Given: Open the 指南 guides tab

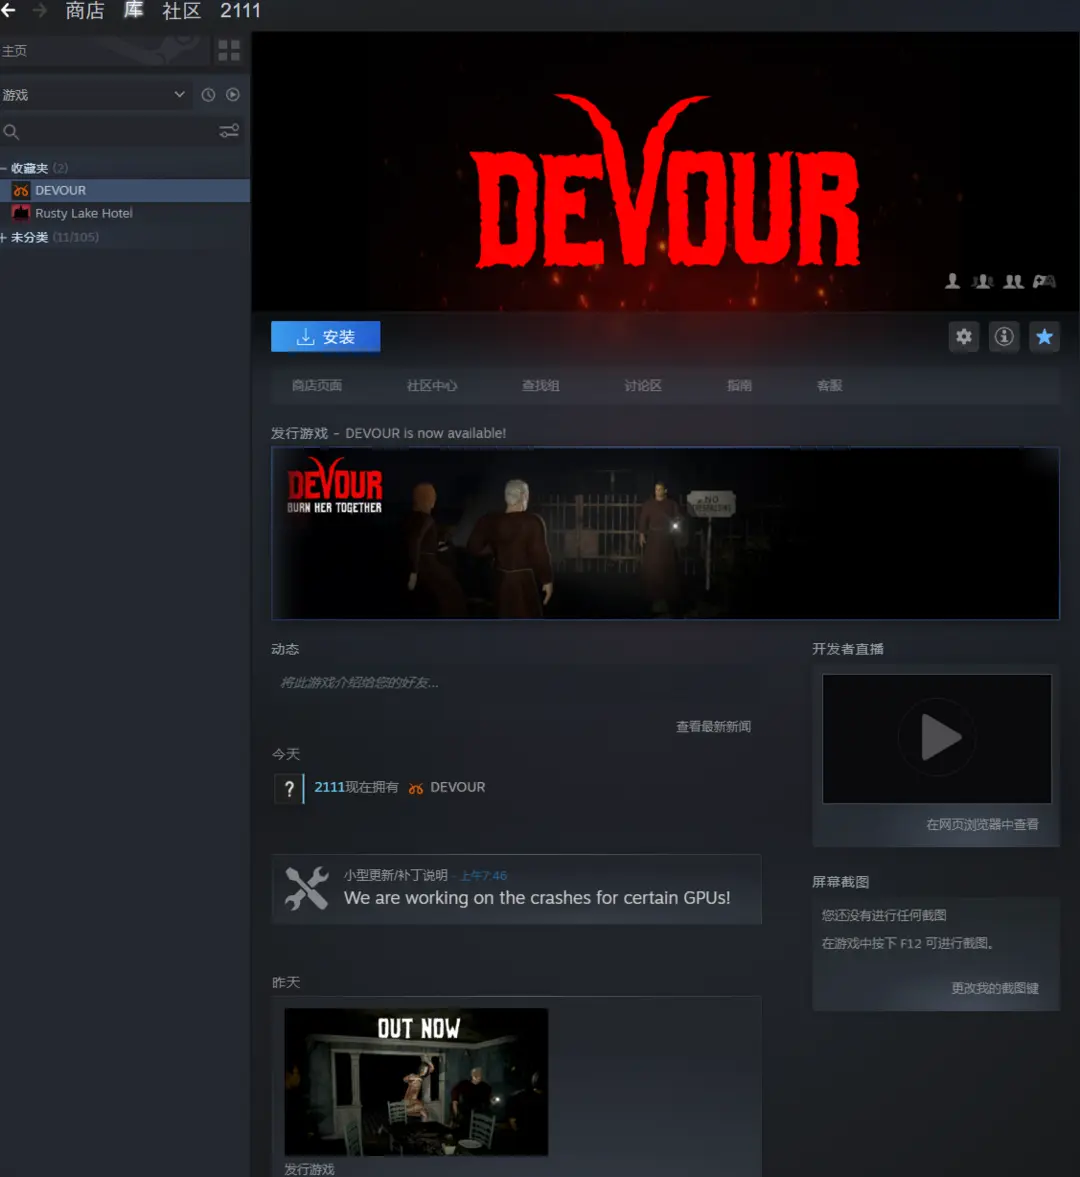Looking at the screenshot, I should pyautogui.click(x=739, y=386).
